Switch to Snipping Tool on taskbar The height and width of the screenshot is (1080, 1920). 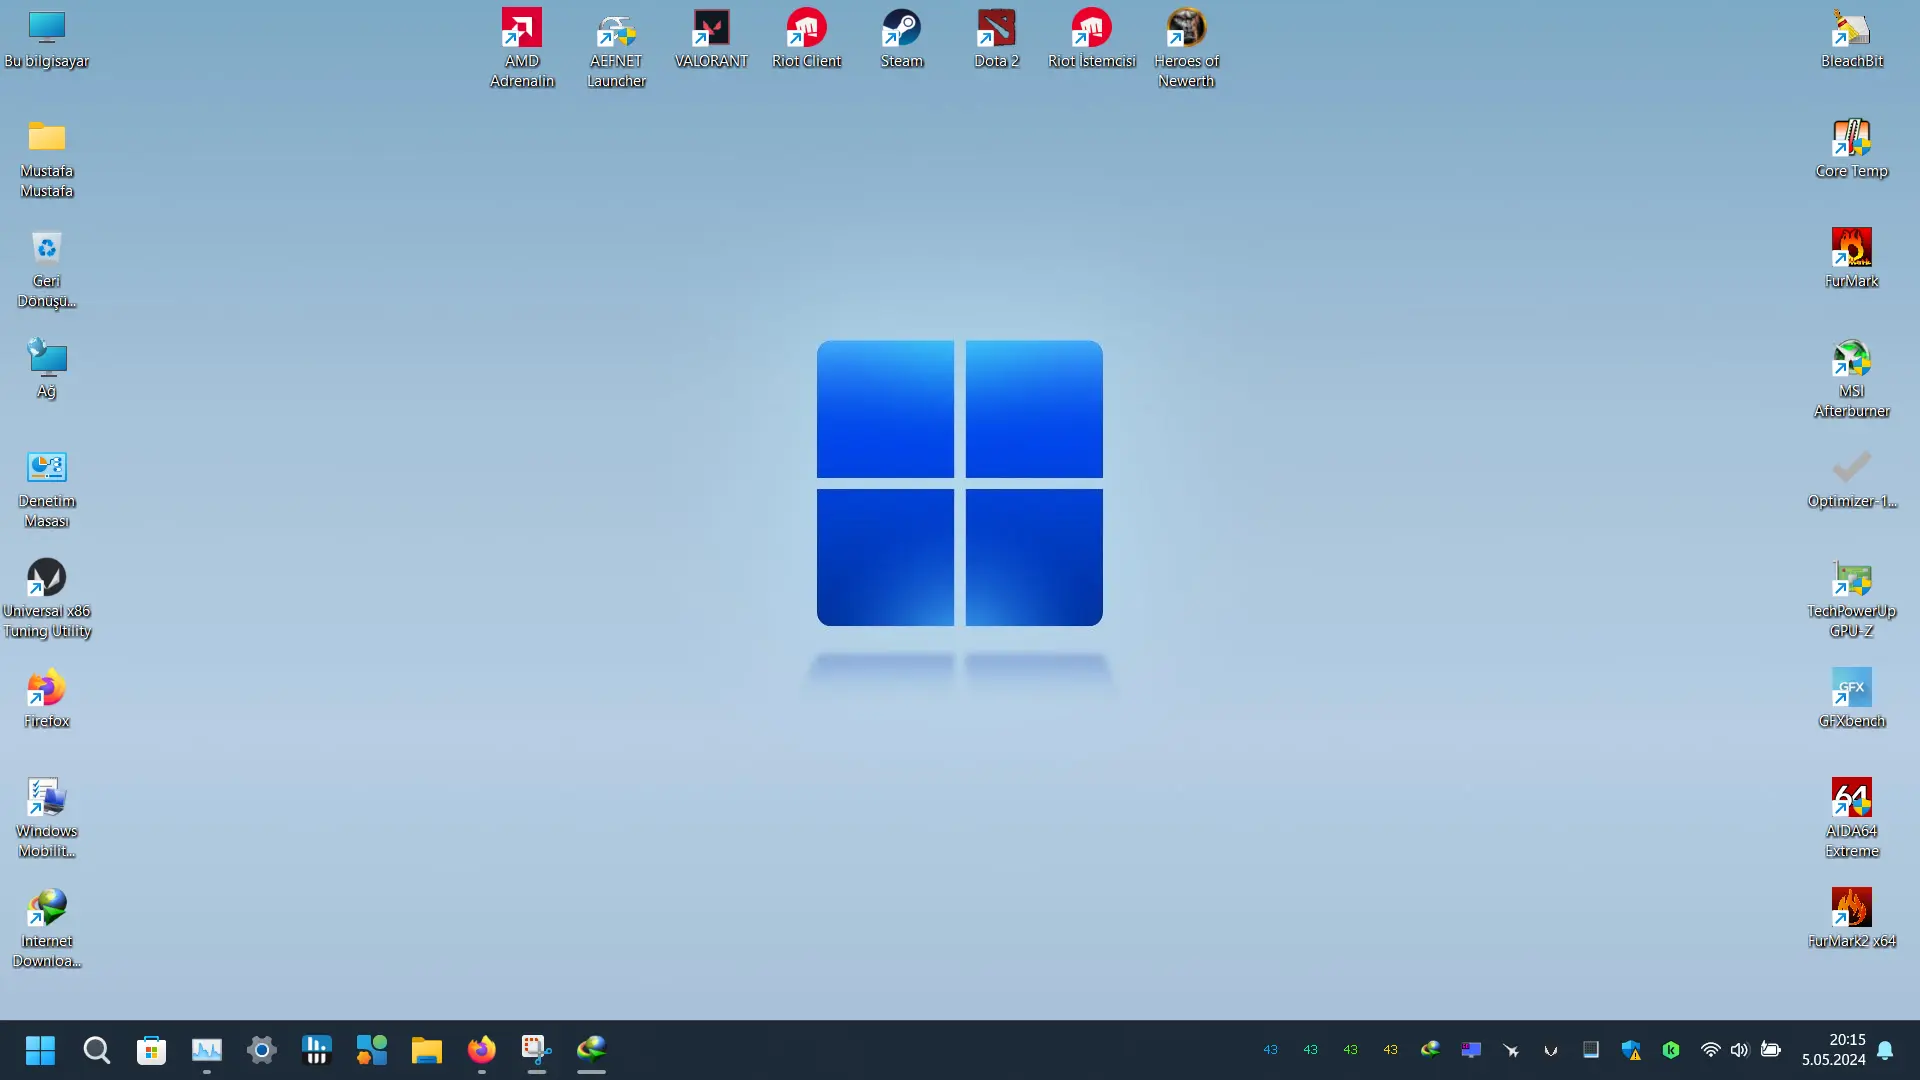536,1050
